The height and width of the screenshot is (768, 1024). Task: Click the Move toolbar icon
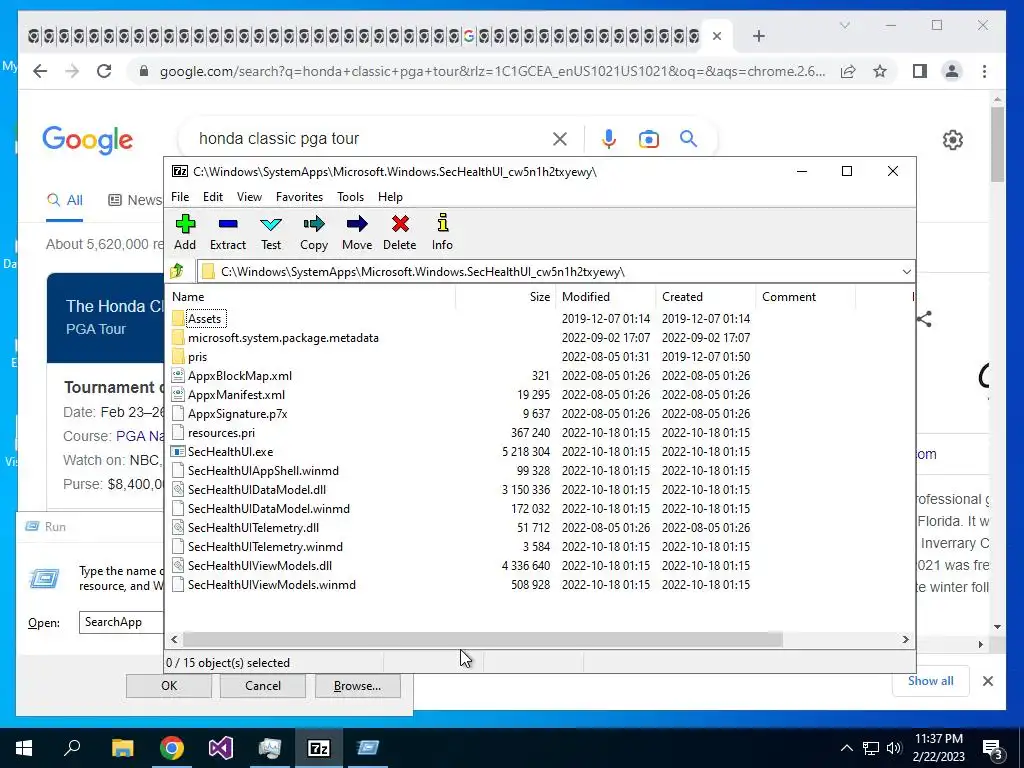point(357,232)
